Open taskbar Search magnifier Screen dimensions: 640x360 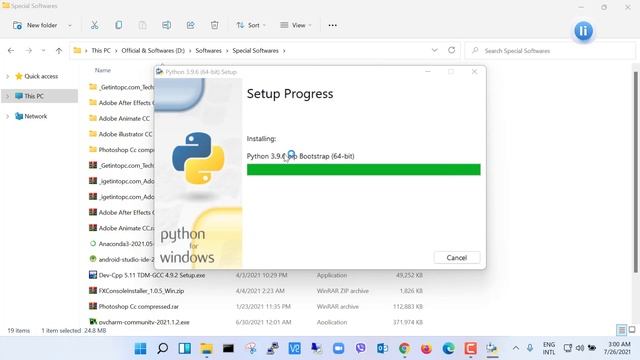(162, 348)
